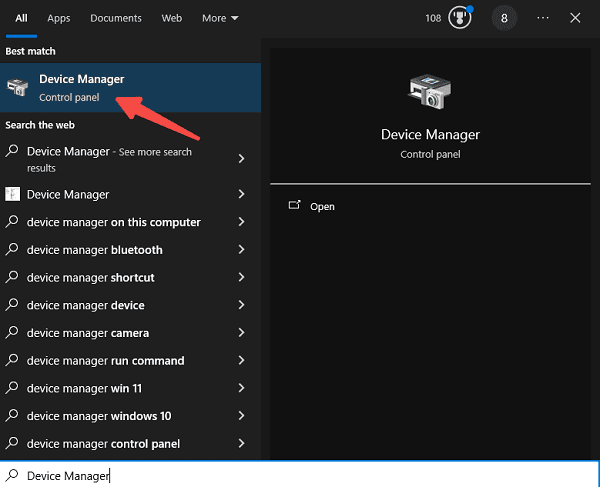Select 'device manager windows 10' suggestion
The height and width of the screenshot is (487, 600).
coord(99,416)
